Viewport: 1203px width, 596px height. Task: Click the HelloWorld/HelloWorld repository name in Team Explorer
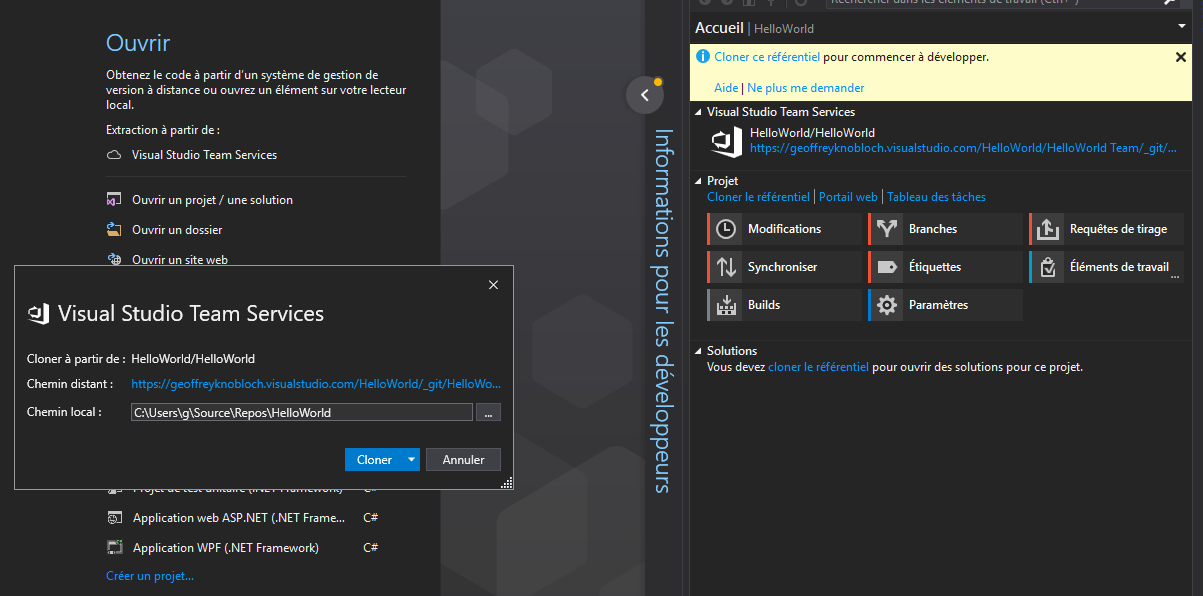tap(812, 133)
